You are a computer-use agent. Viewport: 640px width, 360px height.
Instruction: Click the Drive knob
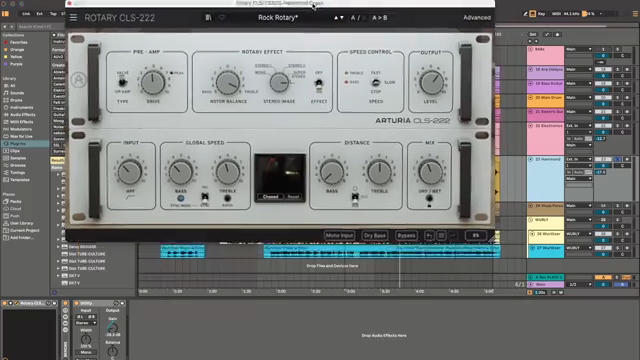click(x=153, y=82)
